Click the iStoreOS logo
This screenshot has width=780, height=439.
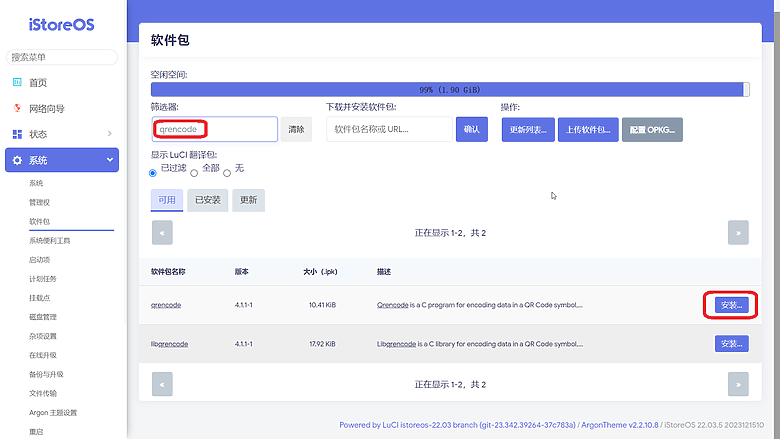61,24
